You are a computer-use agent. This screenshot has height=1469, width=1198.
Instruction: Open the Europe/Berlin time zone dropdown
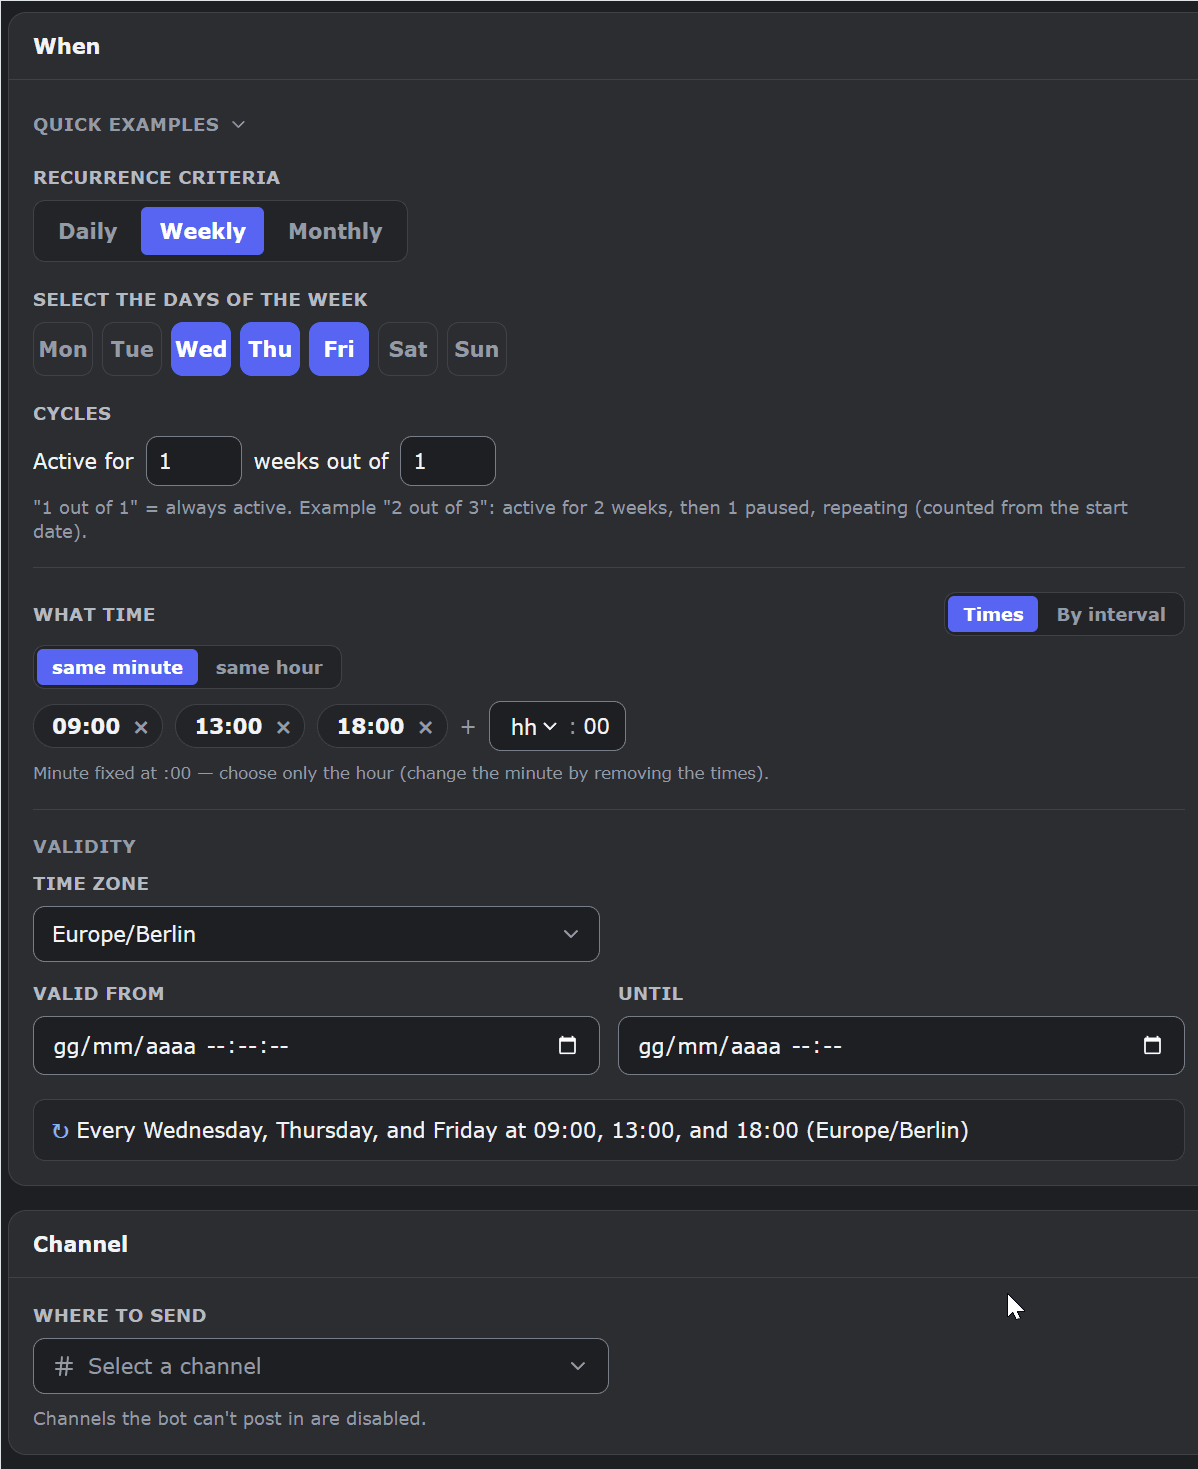click(316, 934)
